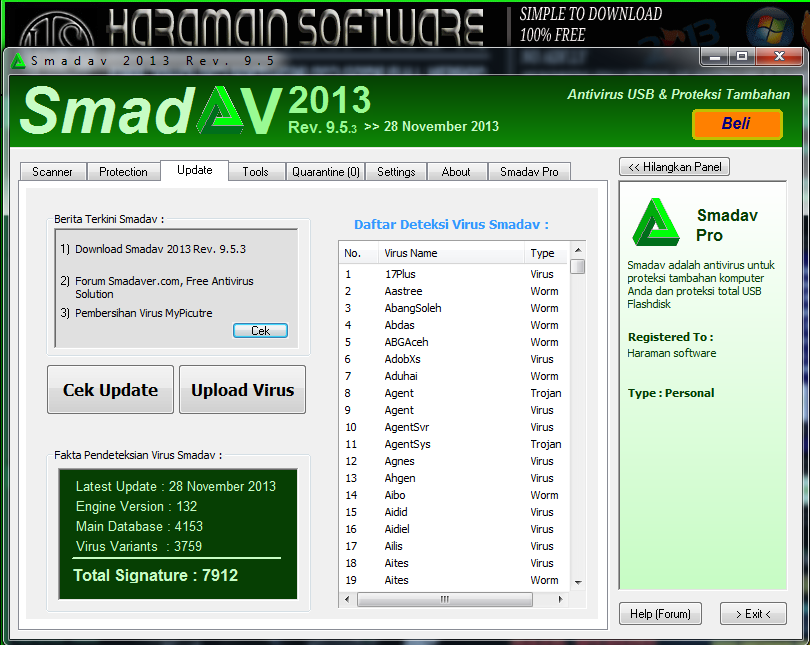
Task: Click the Total Signature : 7912 text
Action: click(x=155, y=575)
